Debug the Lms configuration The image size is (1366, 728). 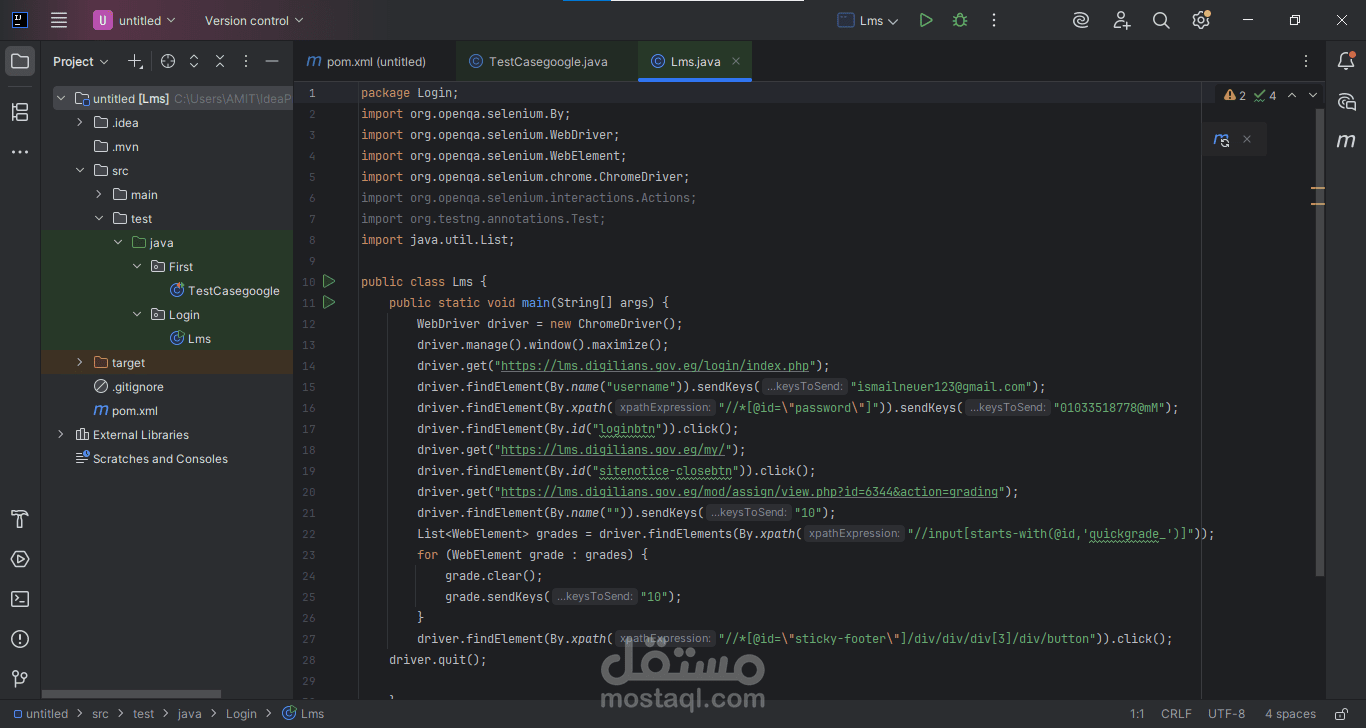[x=960, y=20]
